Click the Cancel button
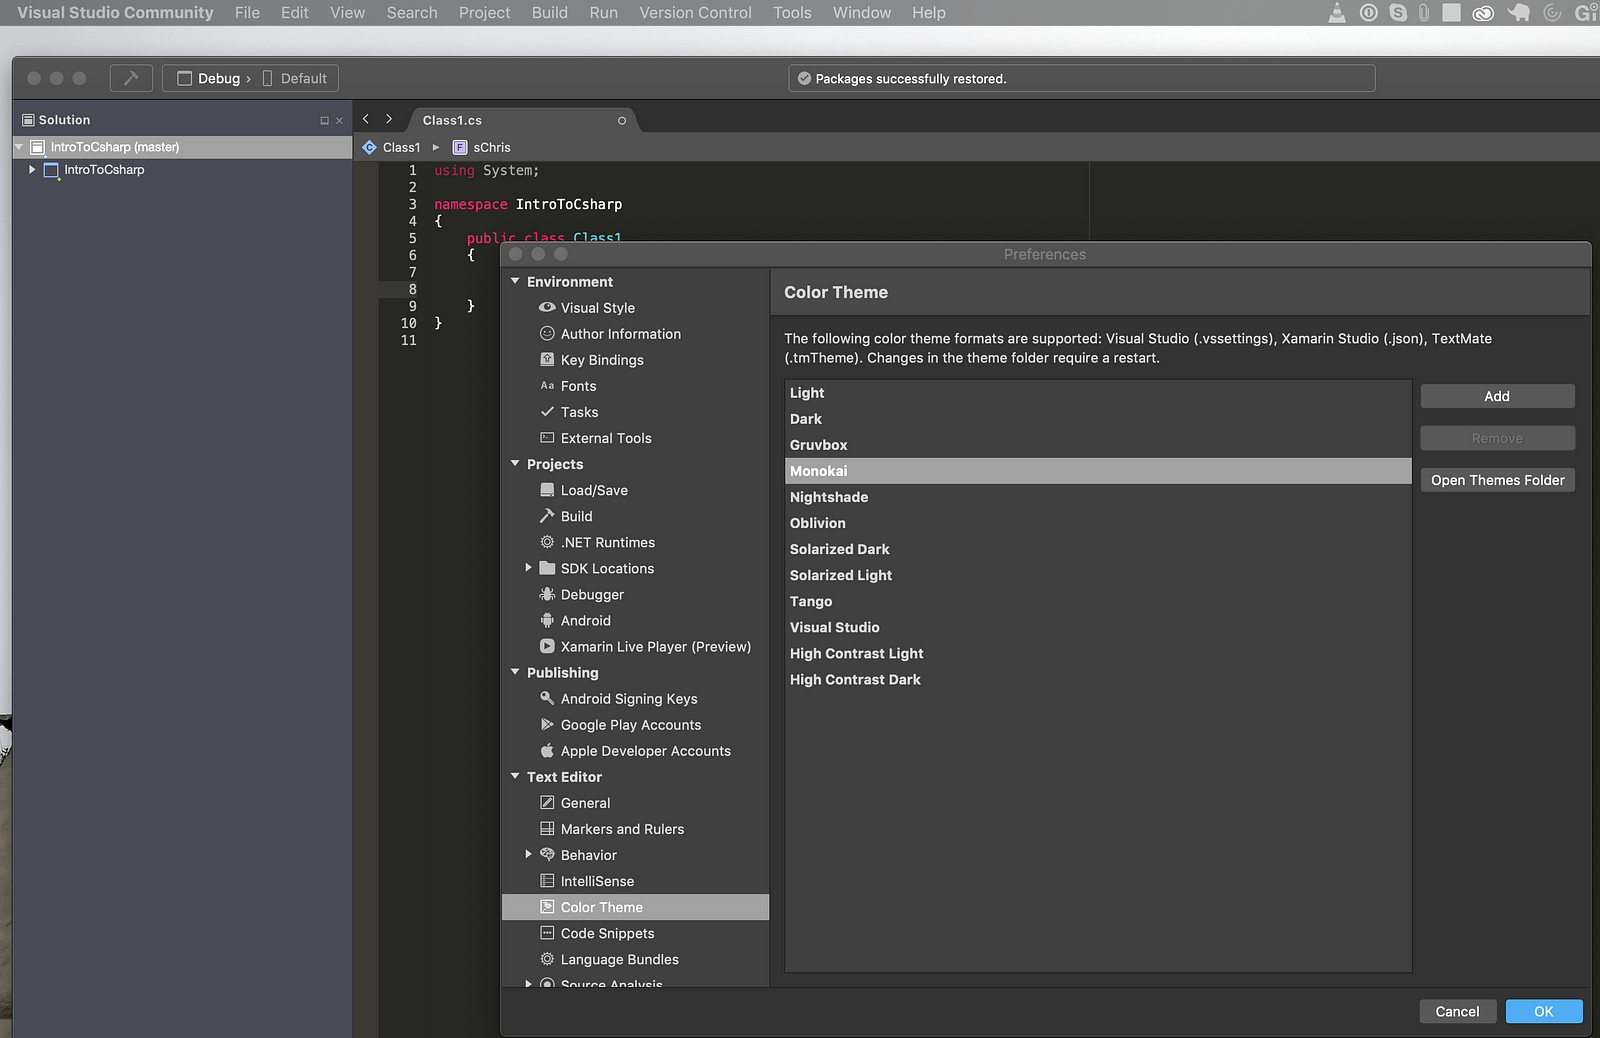1600x1038 pixels. pyautogui.click(x=1457, y=1011)
